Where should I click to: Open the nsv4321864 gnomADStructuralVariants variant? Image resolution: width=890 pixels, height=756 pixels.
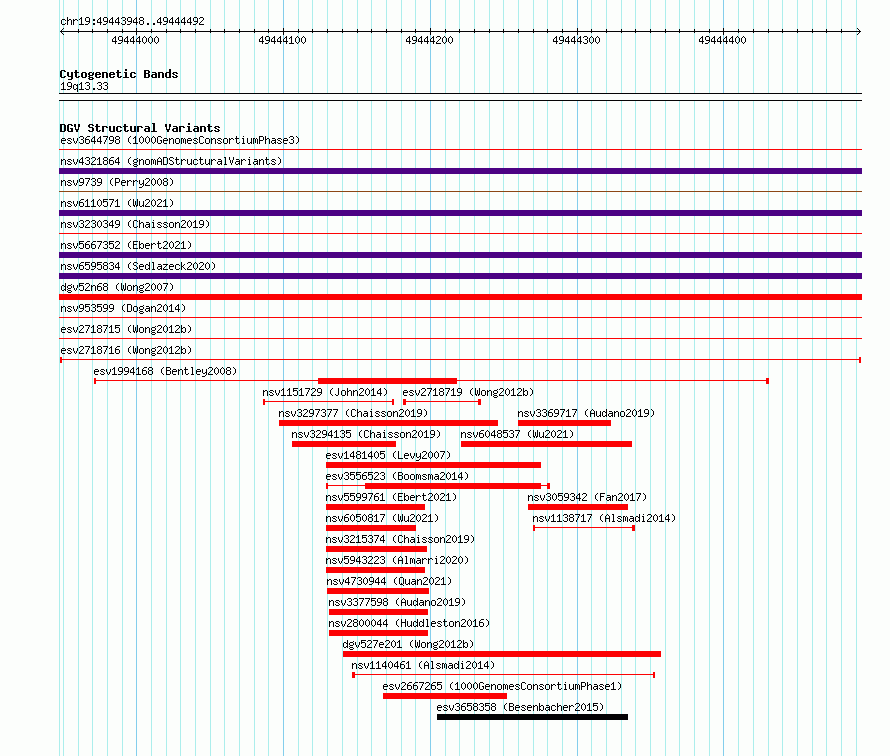pyautogui.click(x=171, y=161)
